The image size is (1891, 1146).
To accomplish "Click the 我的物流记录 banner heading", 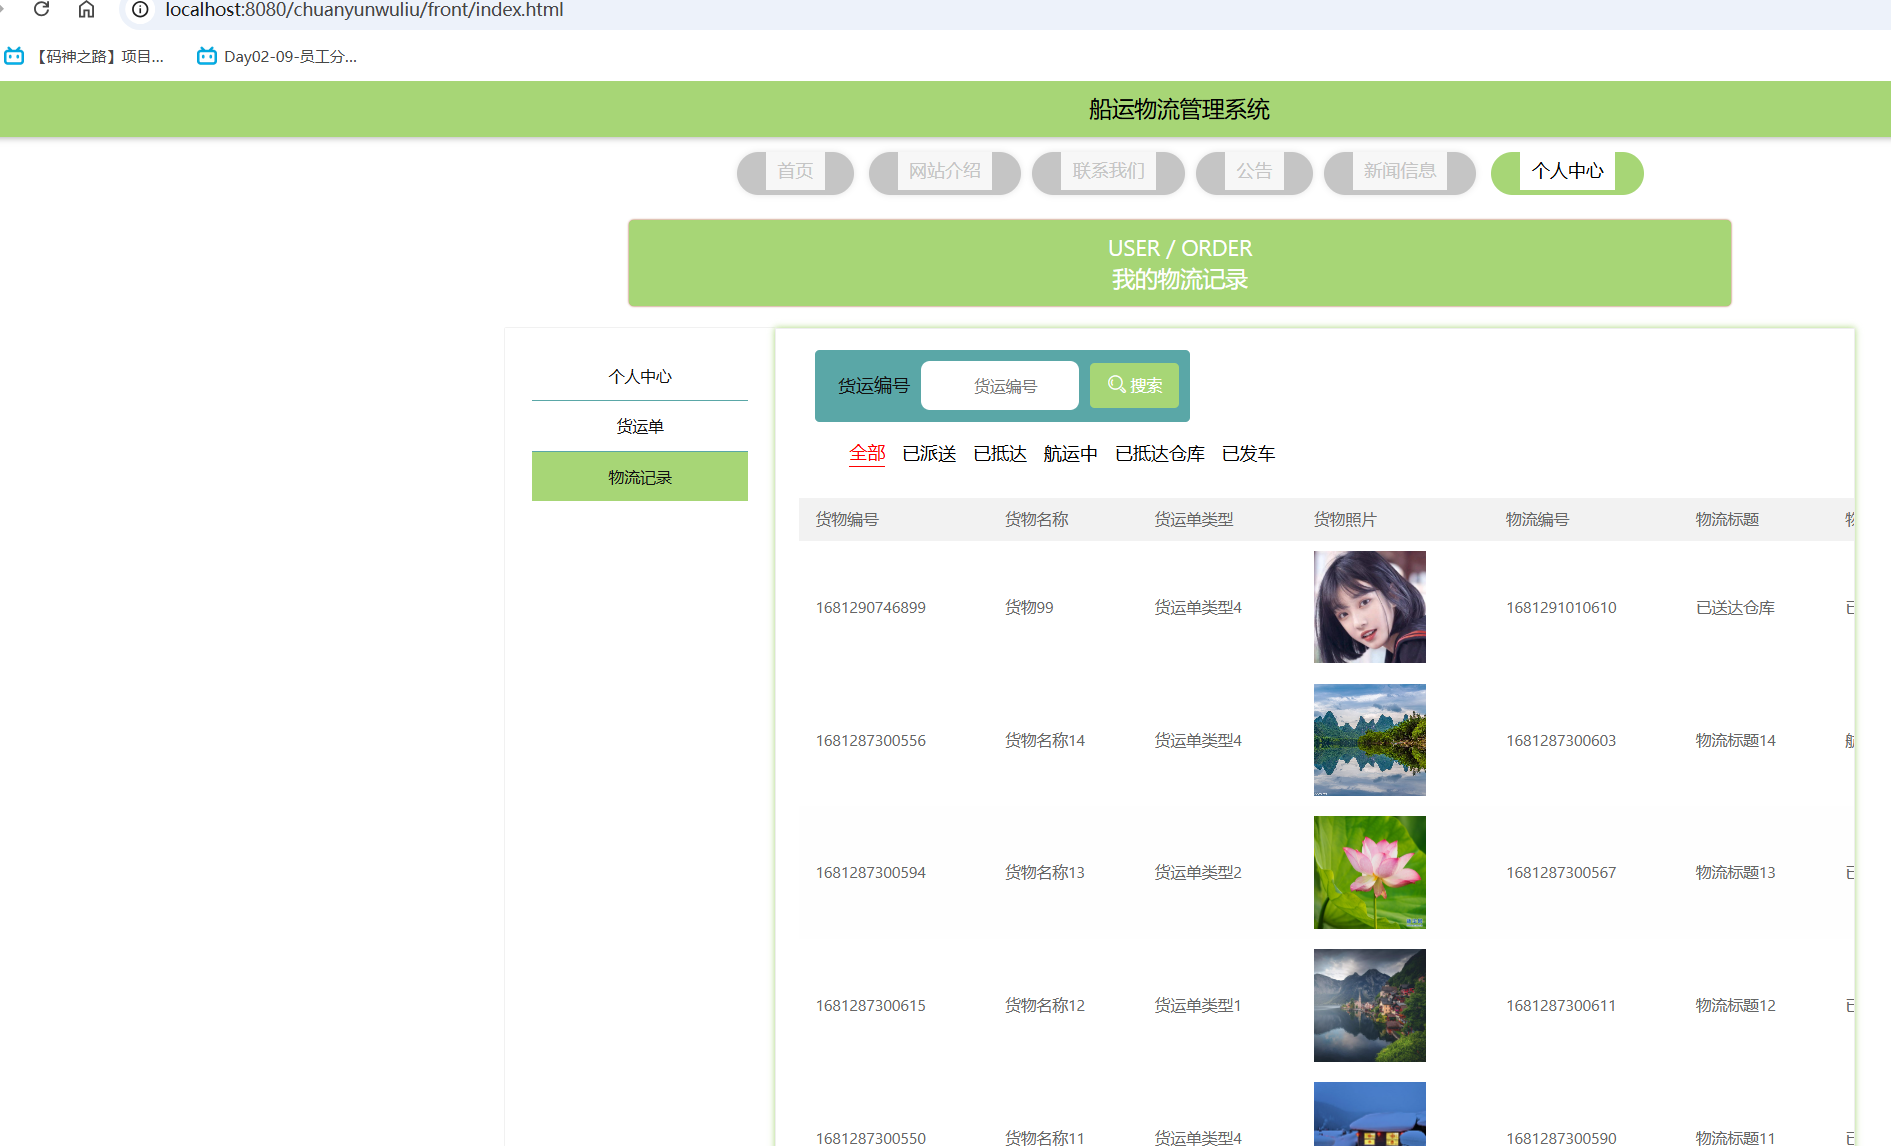I will [1180, 280].
